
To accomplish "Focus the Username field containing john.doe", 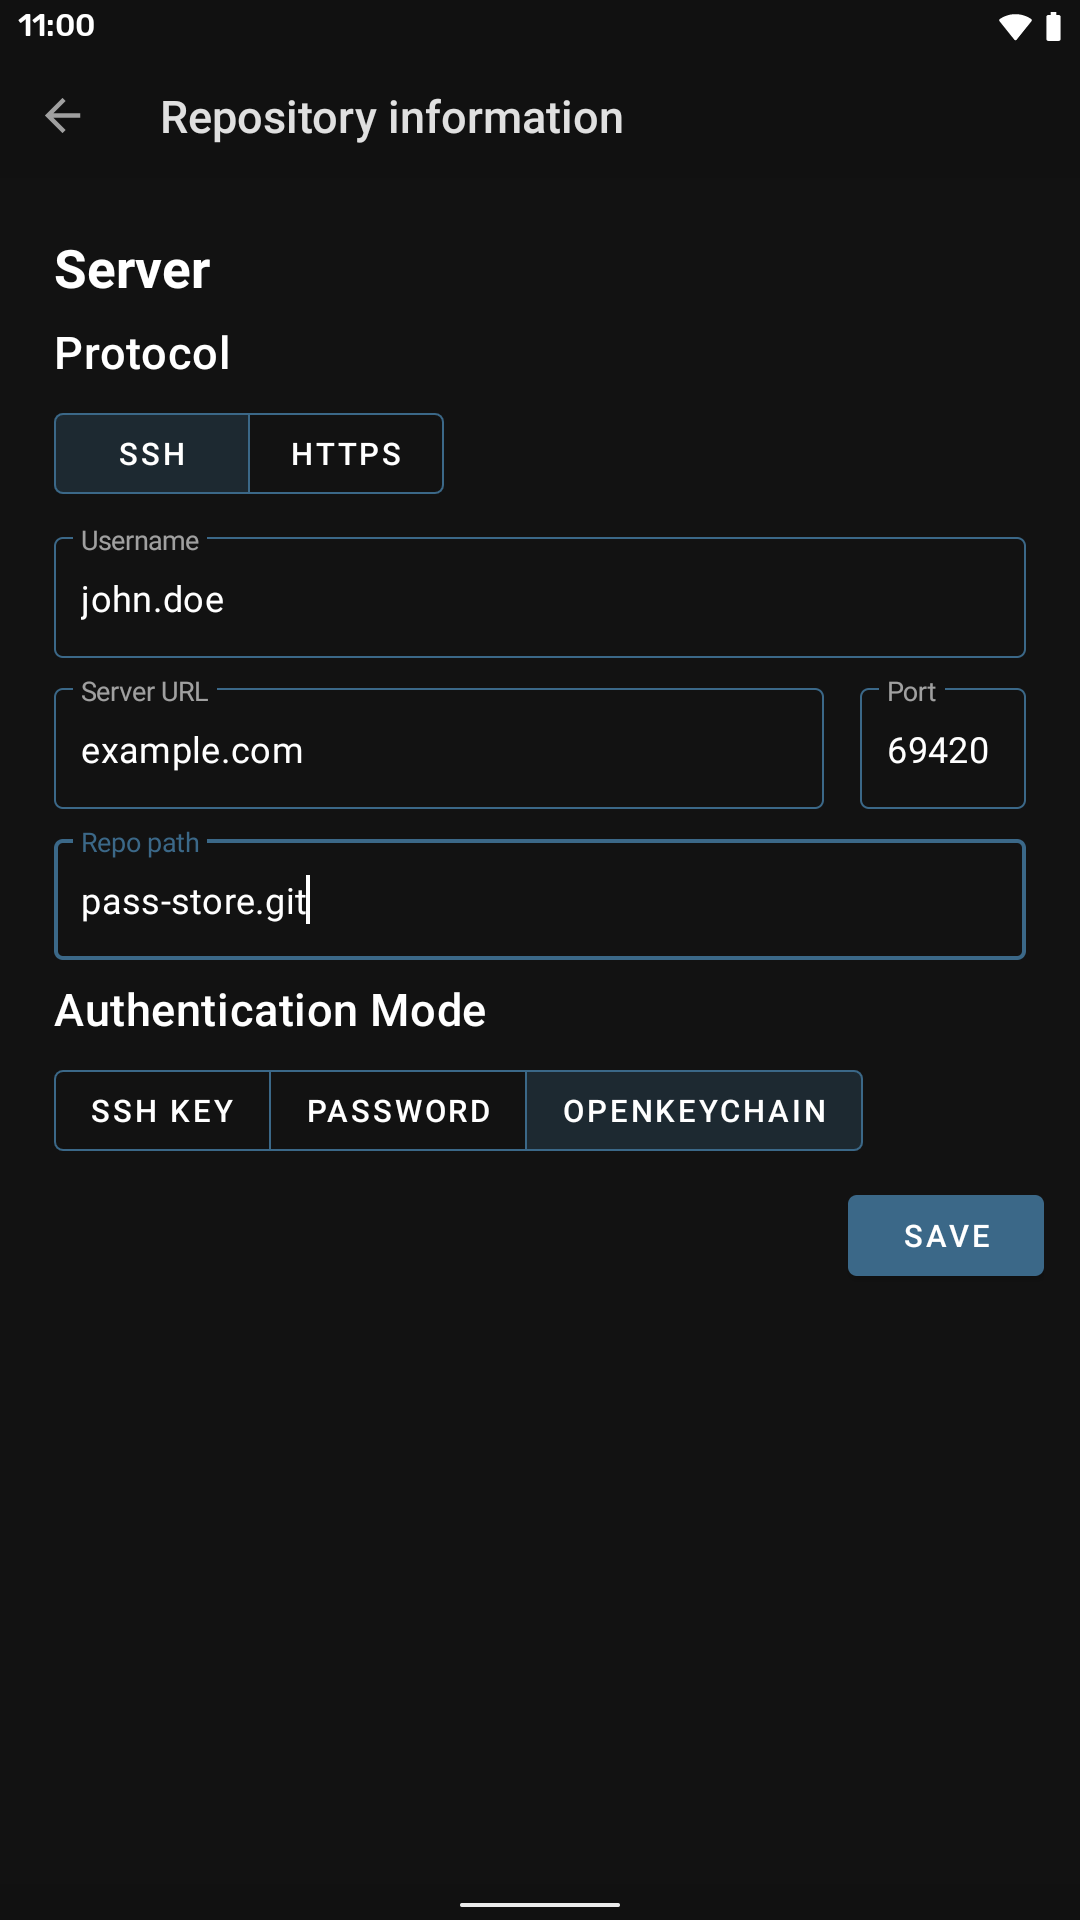I will (x=540, y=599).
